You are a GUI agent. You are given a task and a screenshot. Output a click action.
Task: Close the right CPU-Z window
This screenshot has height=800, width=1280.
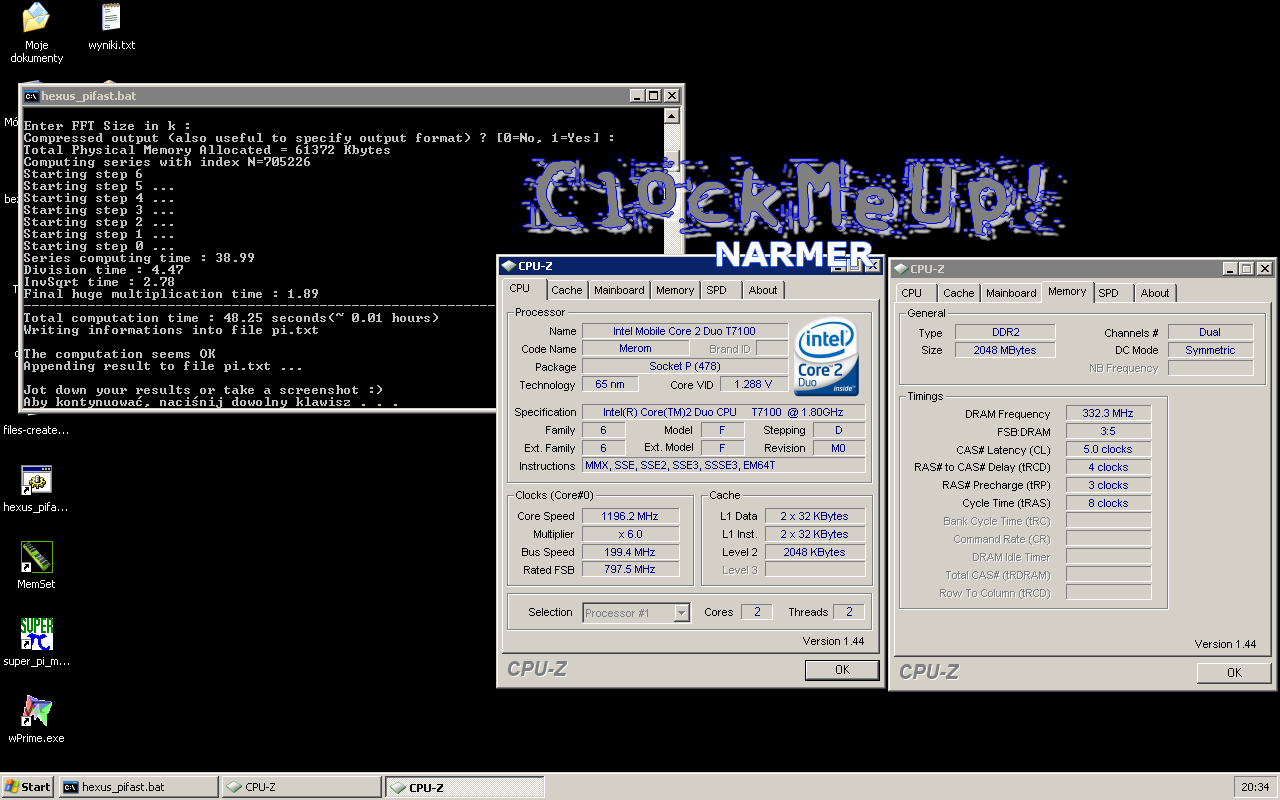1264,269
